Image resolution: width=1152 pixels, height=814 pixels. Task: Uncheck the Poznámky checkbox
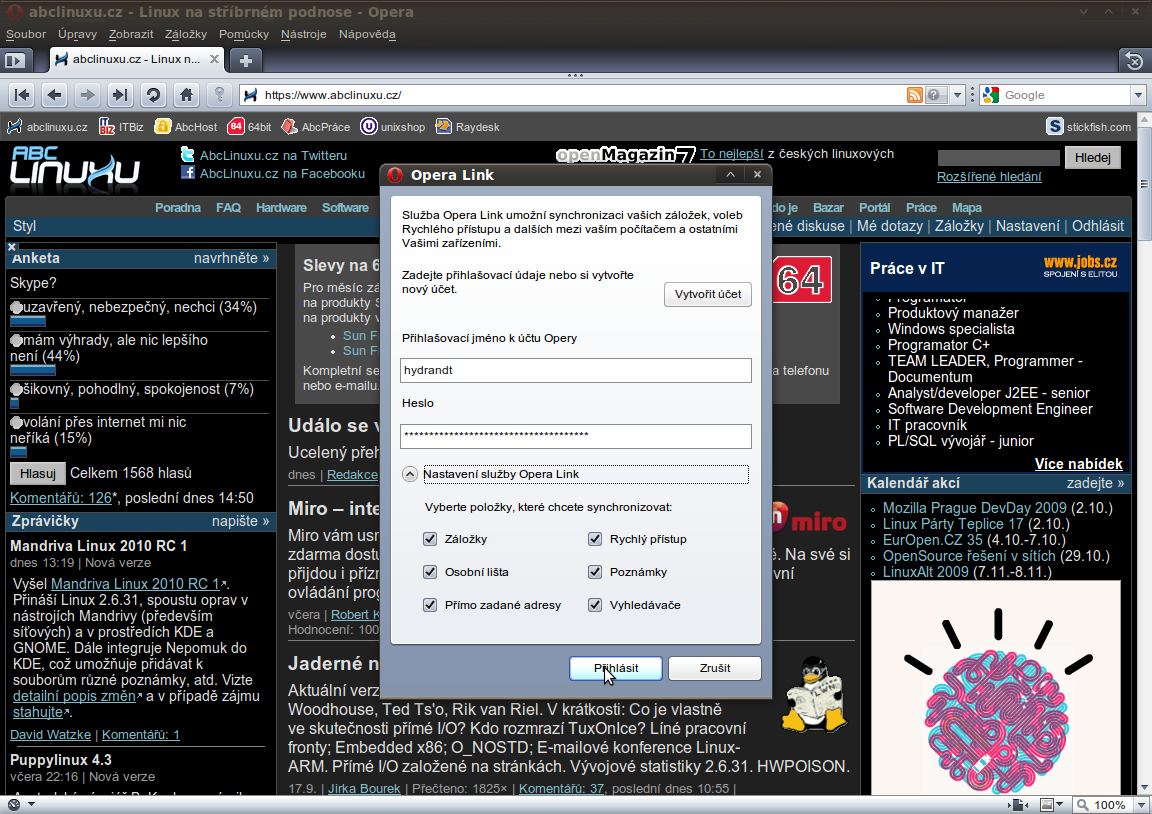[595, 572]
